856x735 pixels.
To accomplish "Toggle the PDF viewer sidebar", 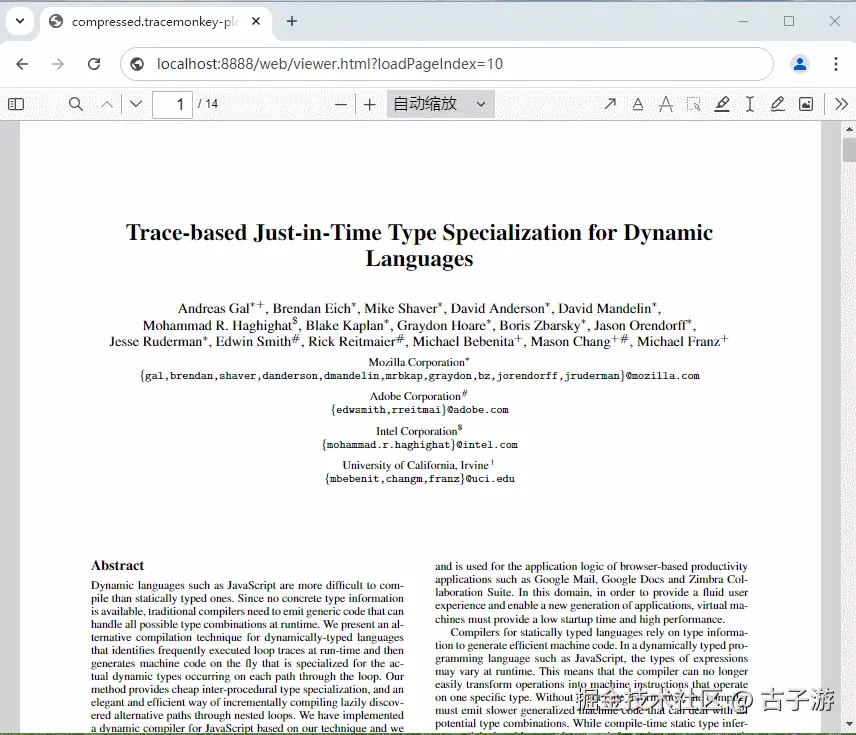I will 16,104.
